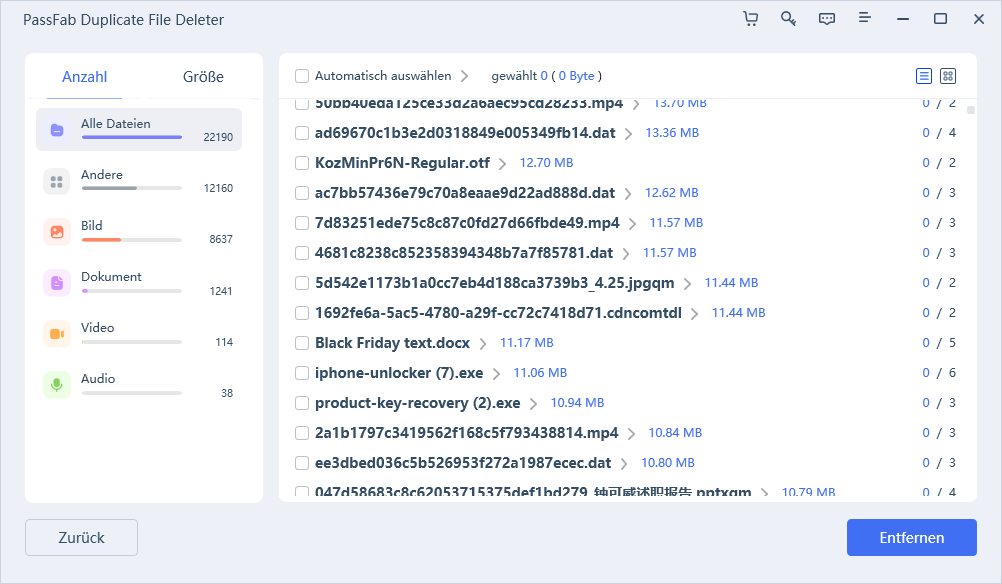
Task: Expand the Automatisch auswählen options arrow
Action: coord(465,76)
